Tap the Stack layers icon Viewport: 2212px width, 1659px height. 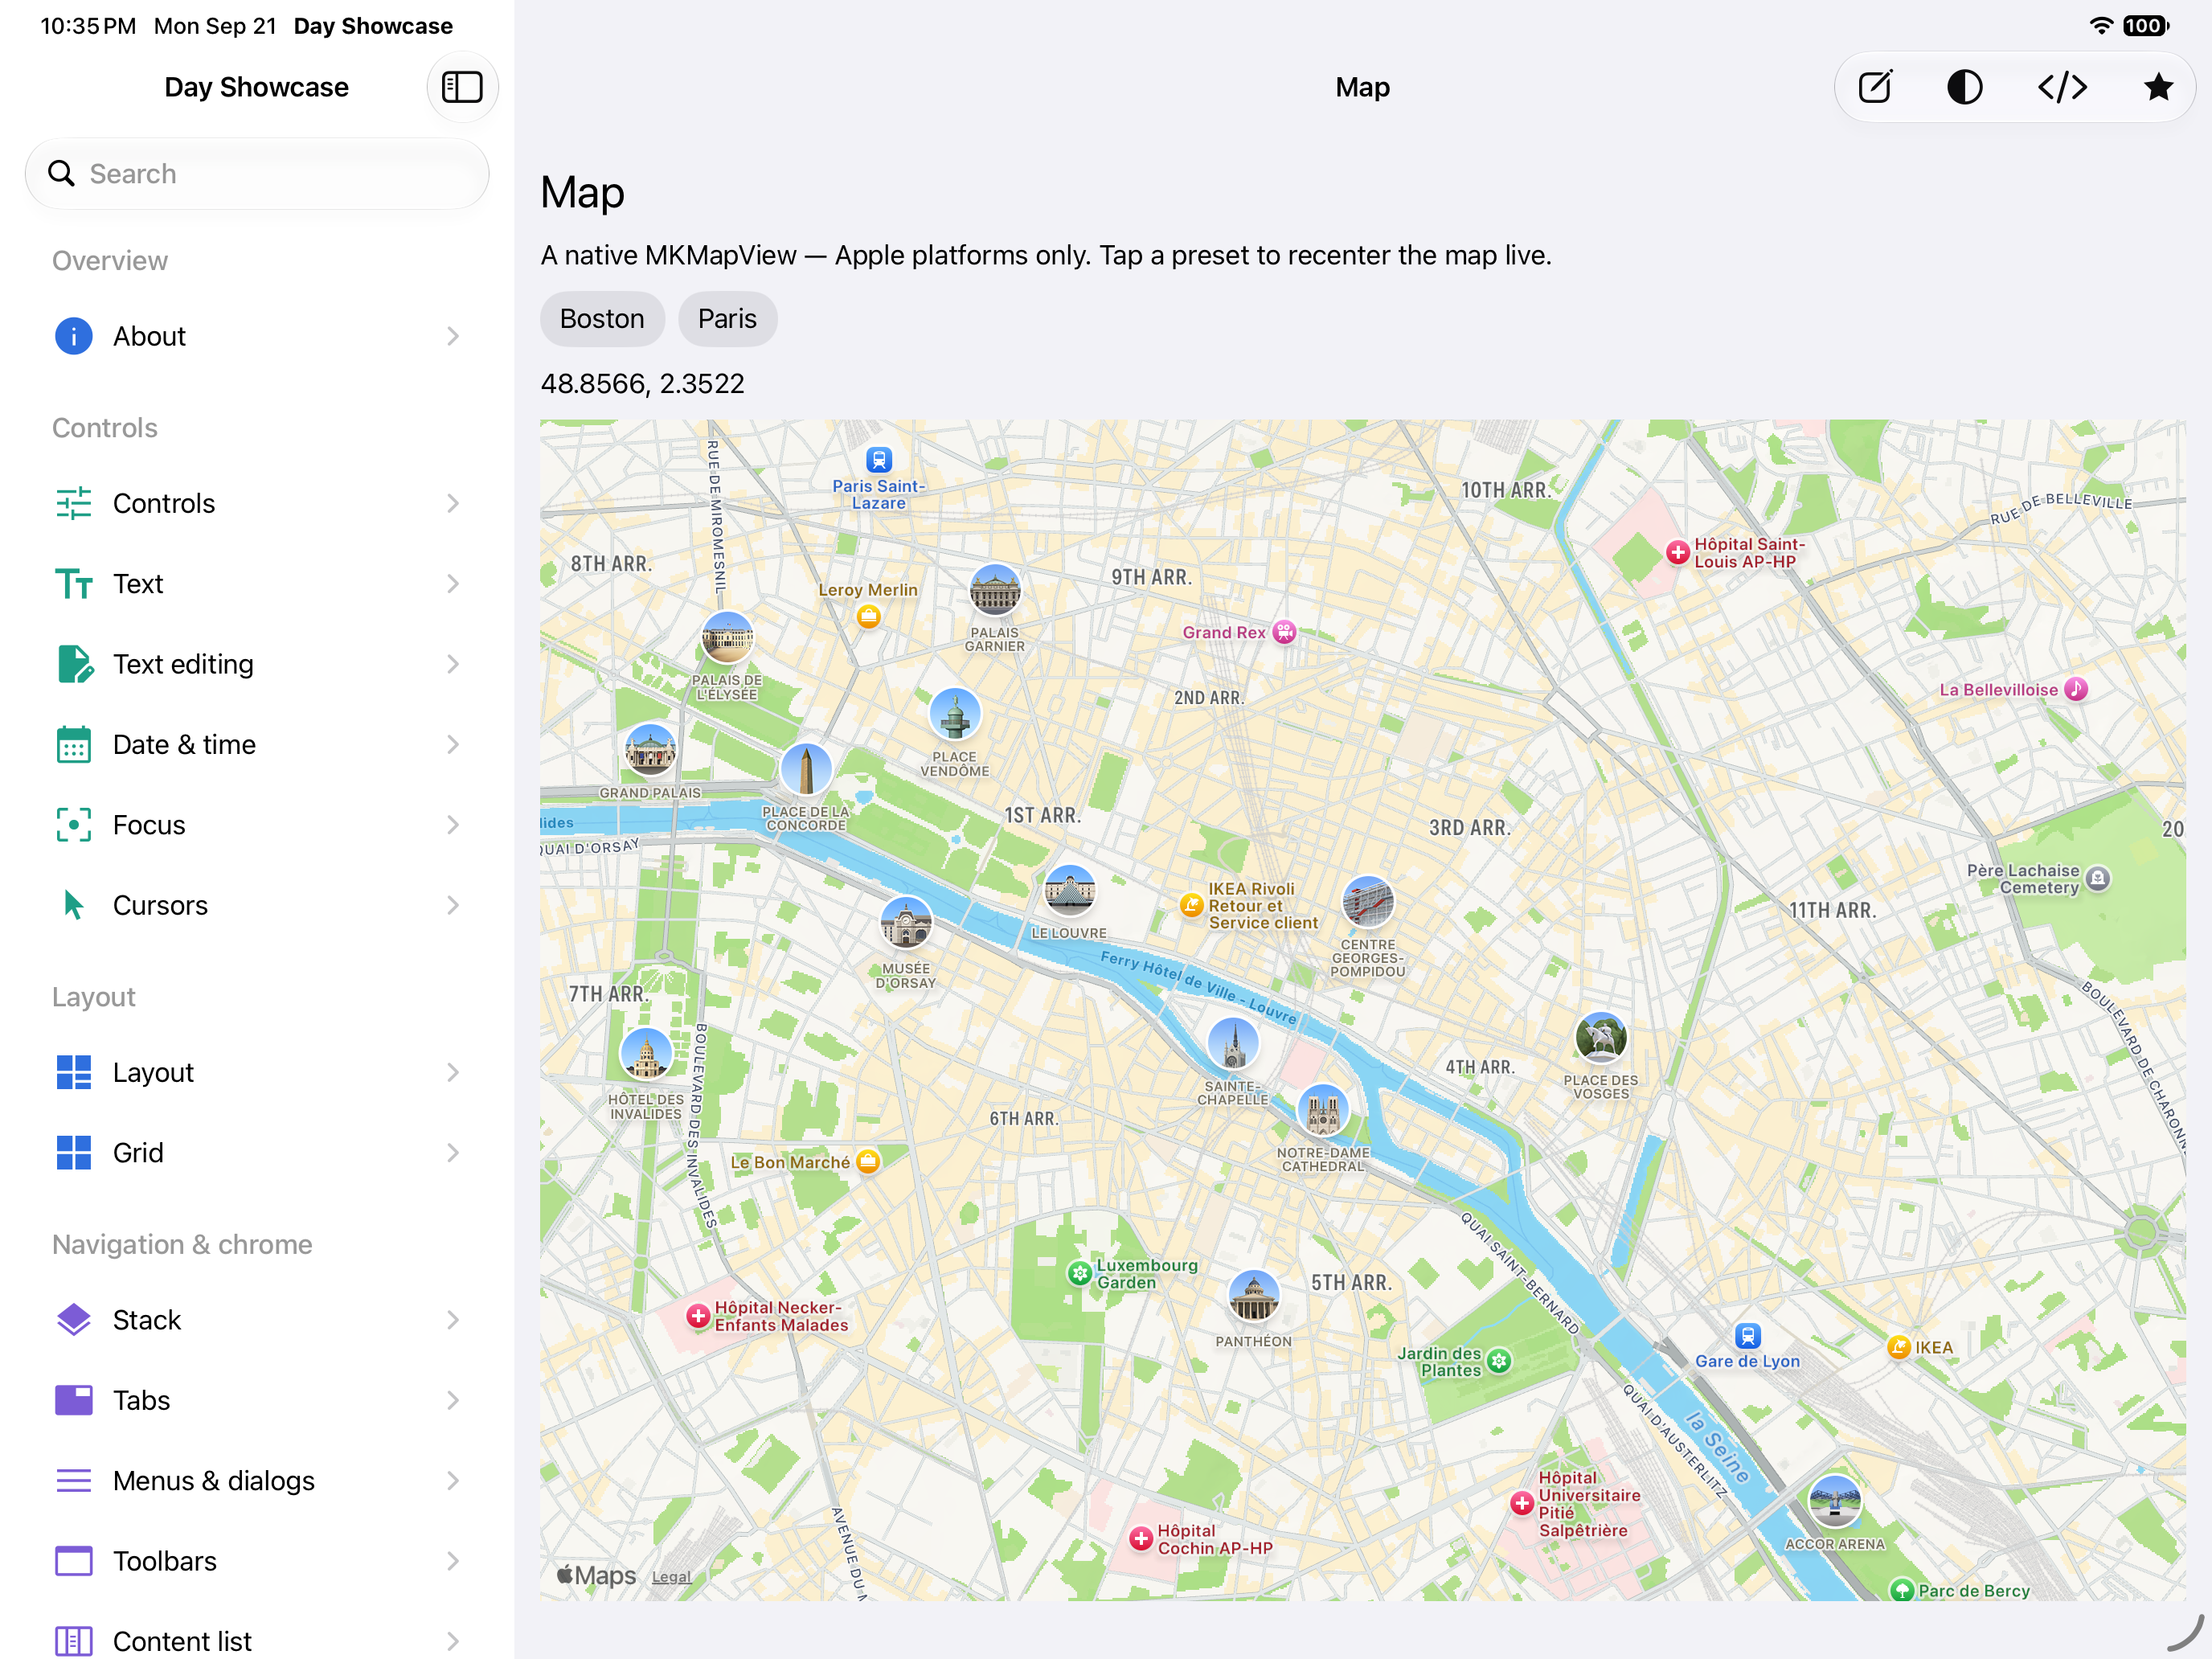(x=74, y=1320)
